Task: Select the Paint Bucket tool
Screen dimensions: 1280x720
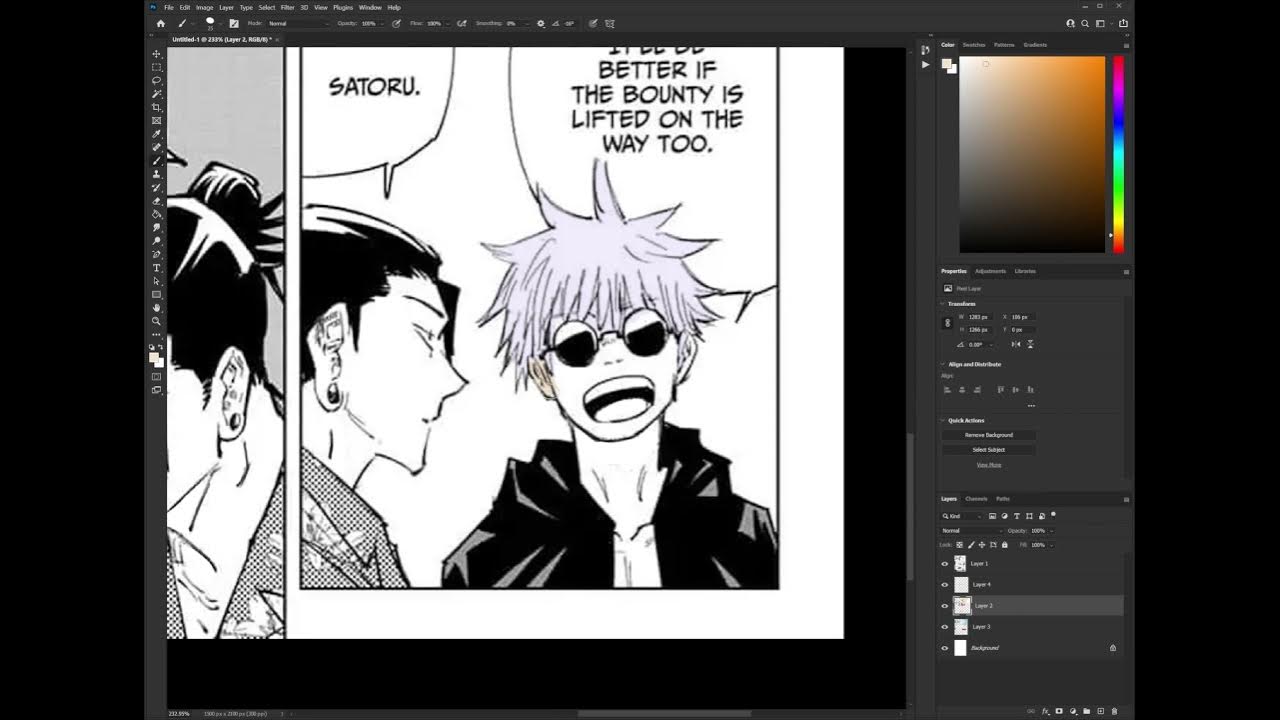Action: tap(156, 214)
